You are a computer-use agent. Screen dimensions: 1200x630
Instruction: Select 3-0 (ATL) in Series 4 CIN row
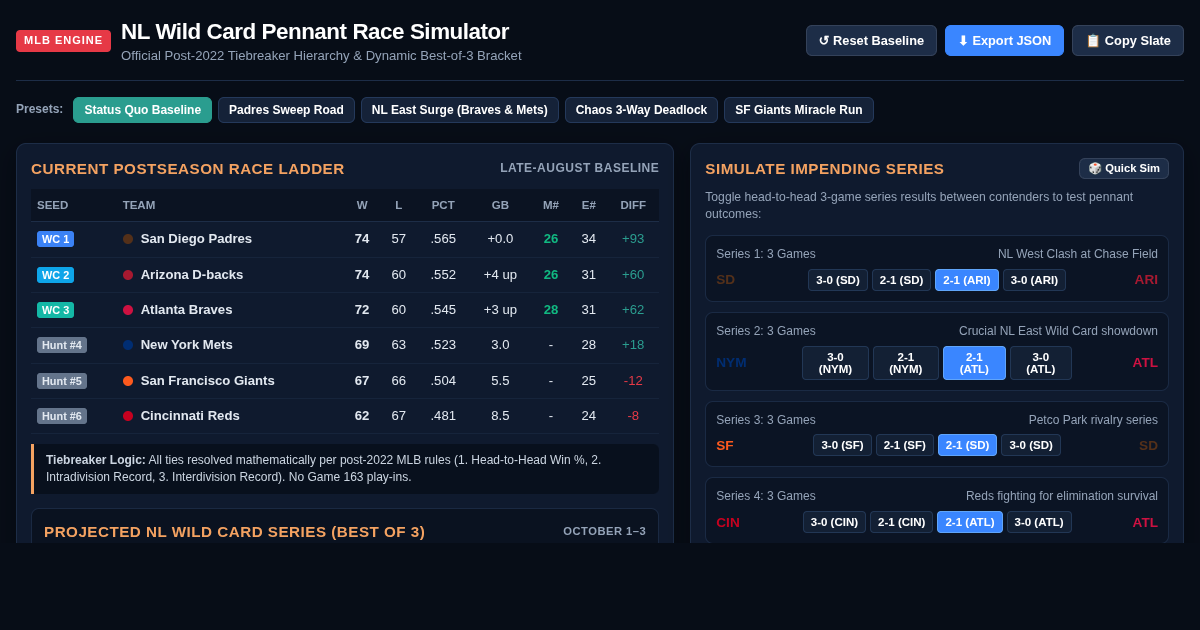pyautogui.click(x=1039, y=522)
